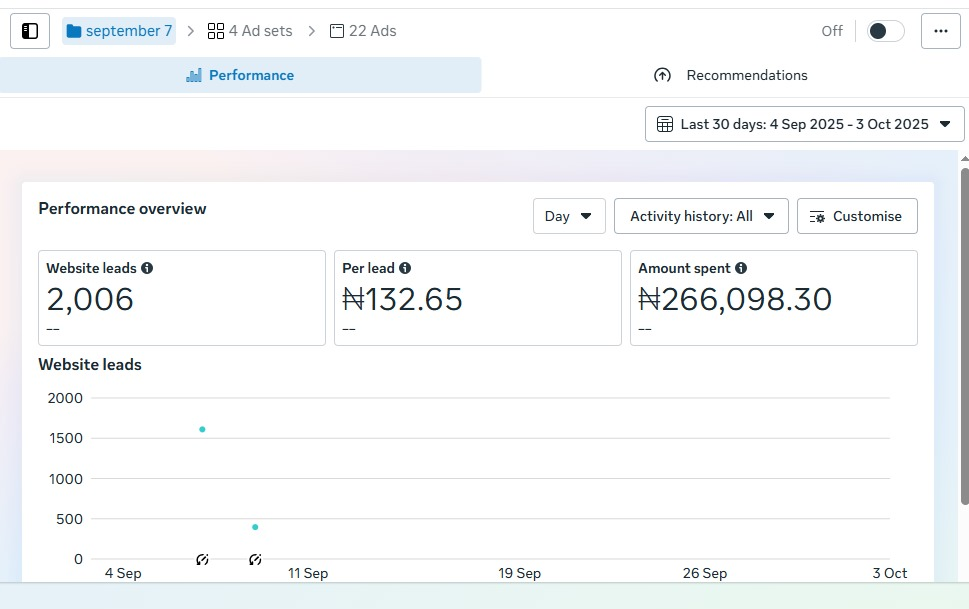Click the '₦132.65' per lead value

pyautogui.click(x=402, y=299)
